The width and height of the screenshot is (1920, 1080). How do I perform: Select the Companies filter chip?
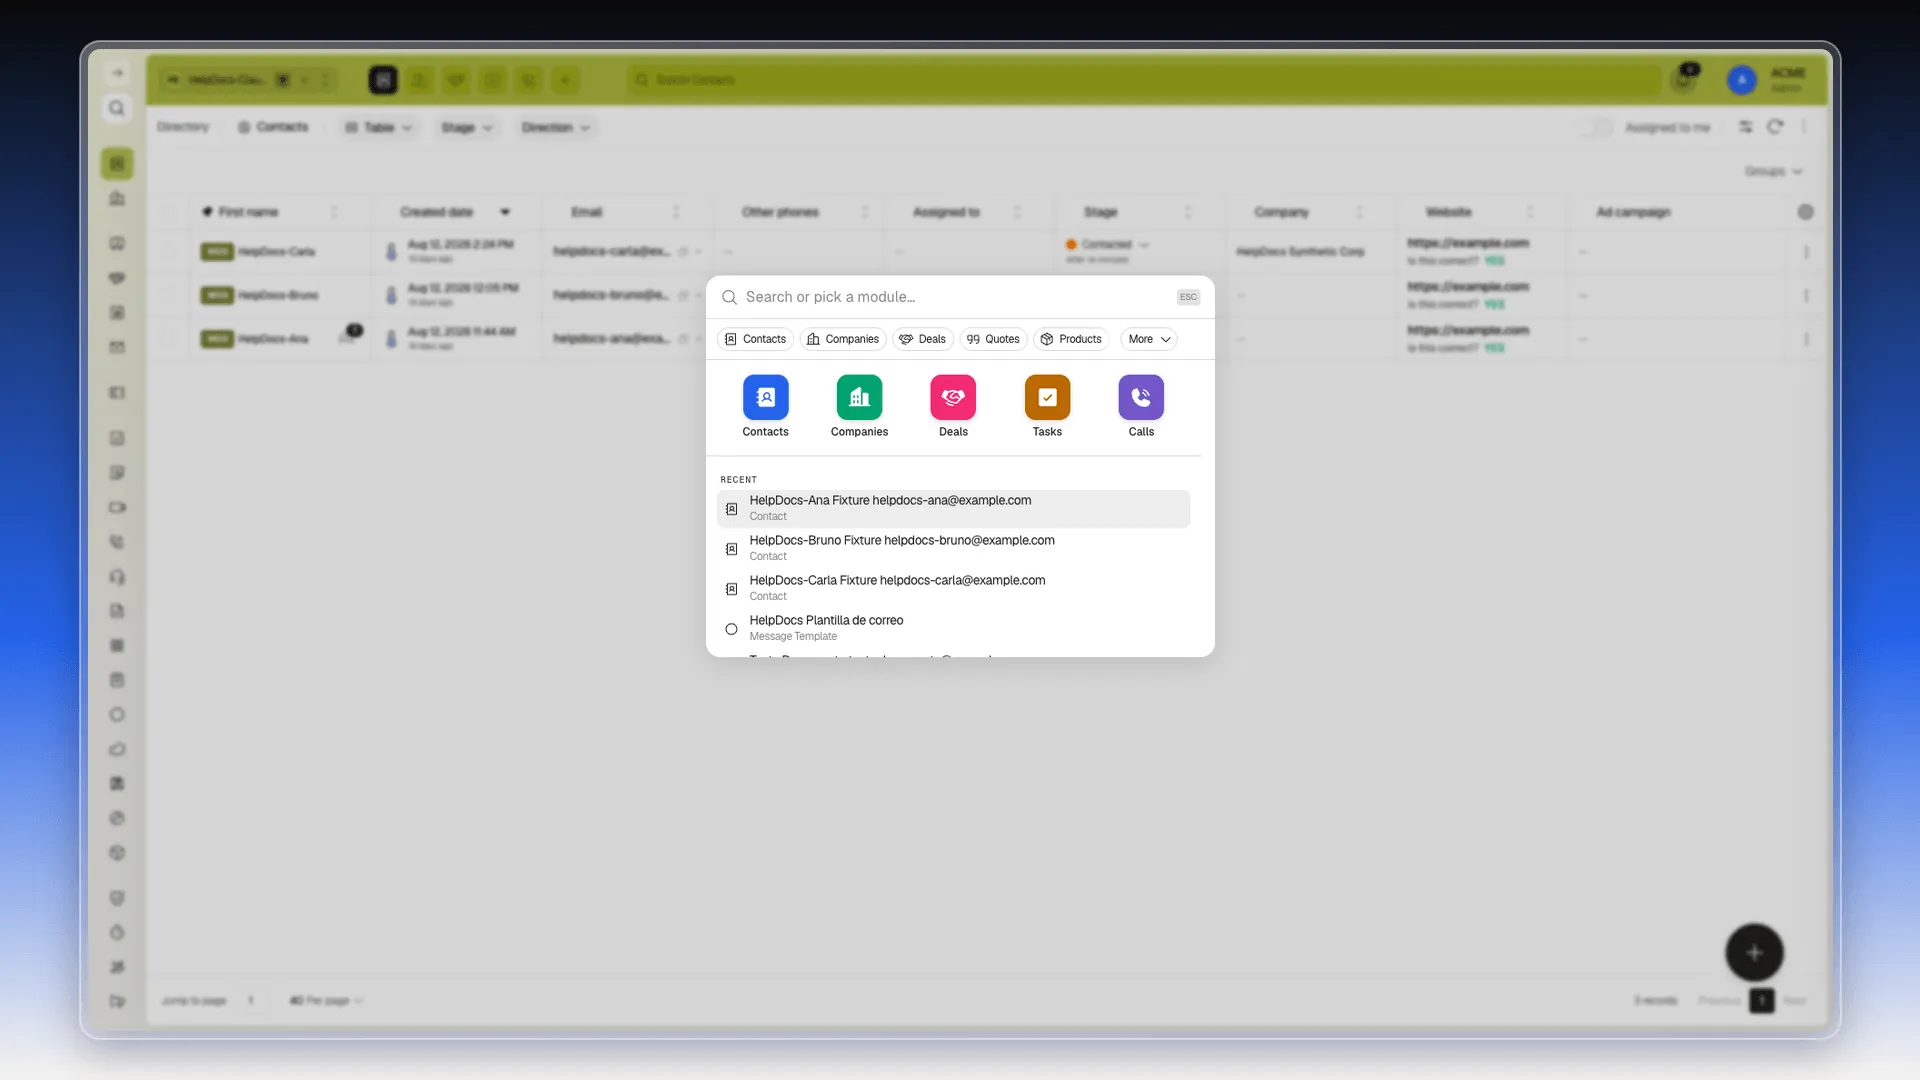843,339
